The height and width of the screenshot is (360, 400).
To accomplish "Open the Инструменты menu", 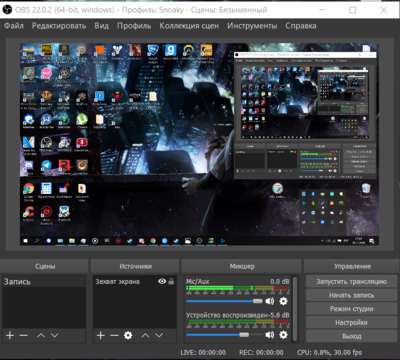I will pyautogui.click(x=252, y=26).
